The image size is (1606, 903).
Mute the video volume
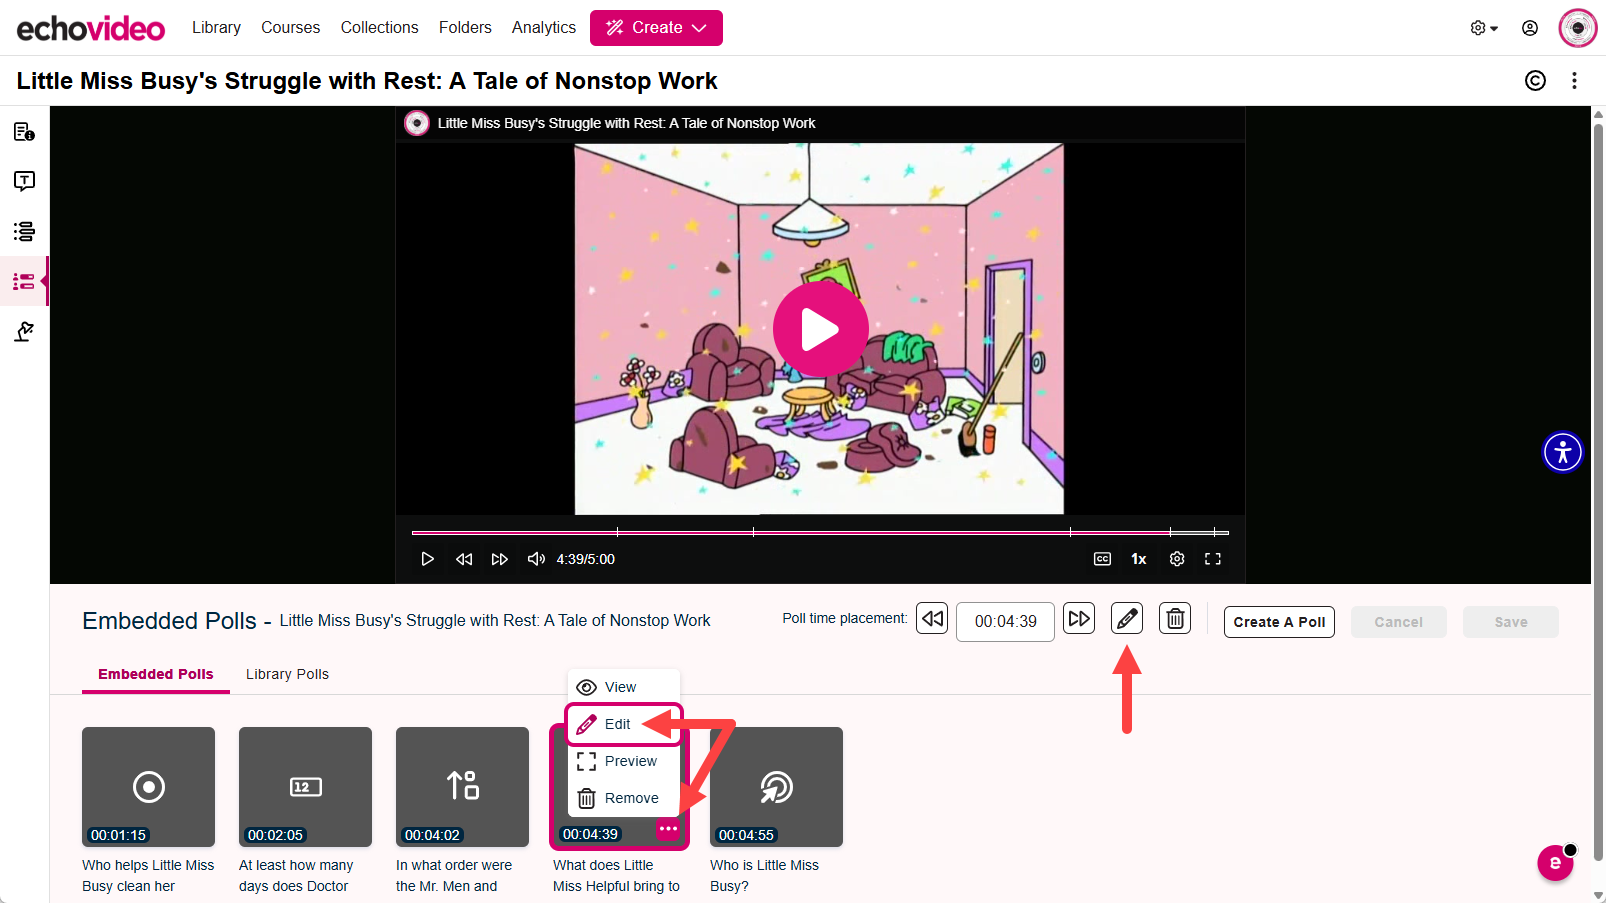[x=536, y=559]
